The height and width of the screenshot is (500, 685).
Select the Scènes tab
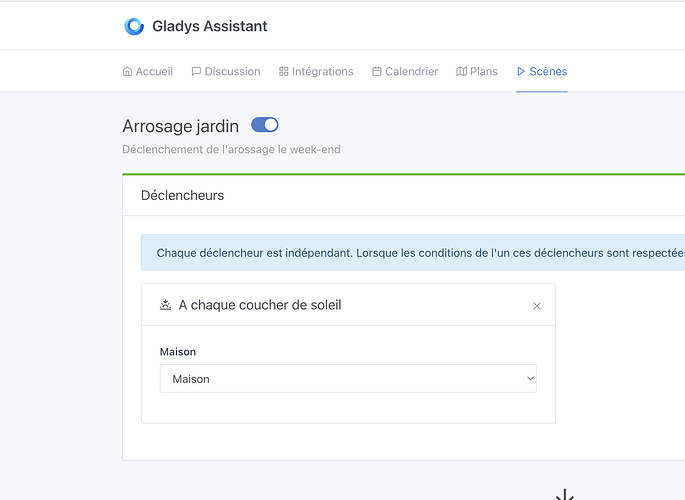[542, 71]
